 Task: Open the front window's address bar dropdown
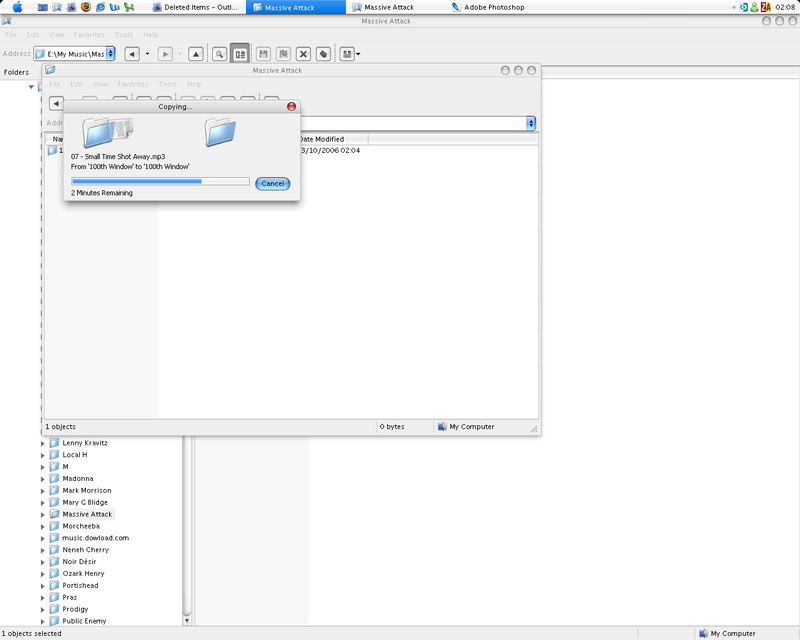click(x=531, y=123)
